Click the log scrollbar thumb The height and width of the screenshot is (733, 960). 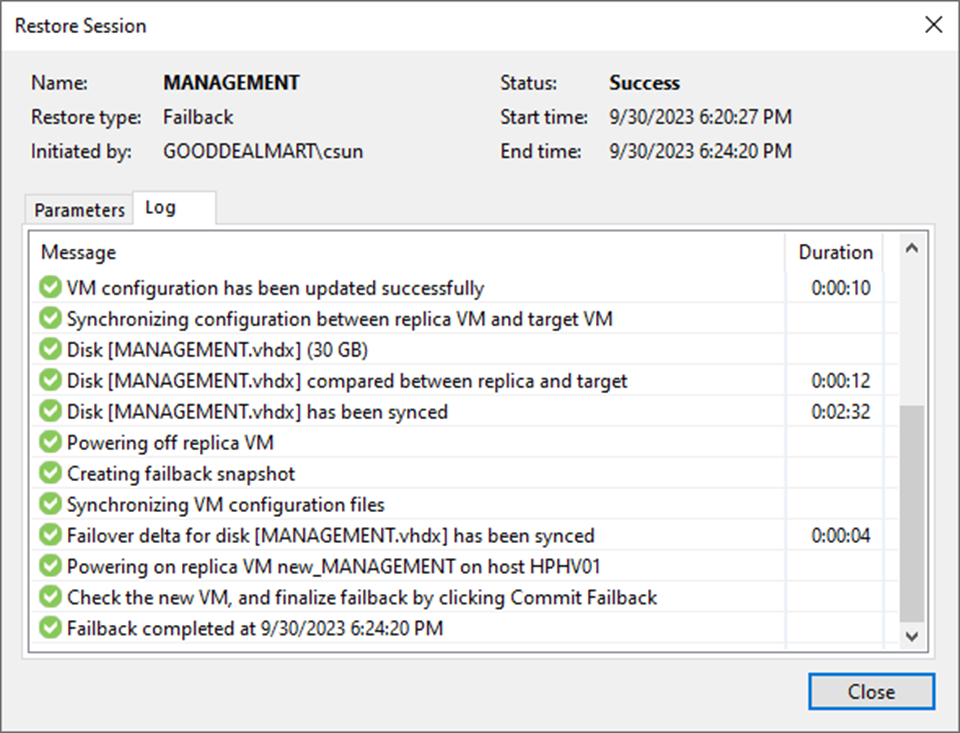911,512
